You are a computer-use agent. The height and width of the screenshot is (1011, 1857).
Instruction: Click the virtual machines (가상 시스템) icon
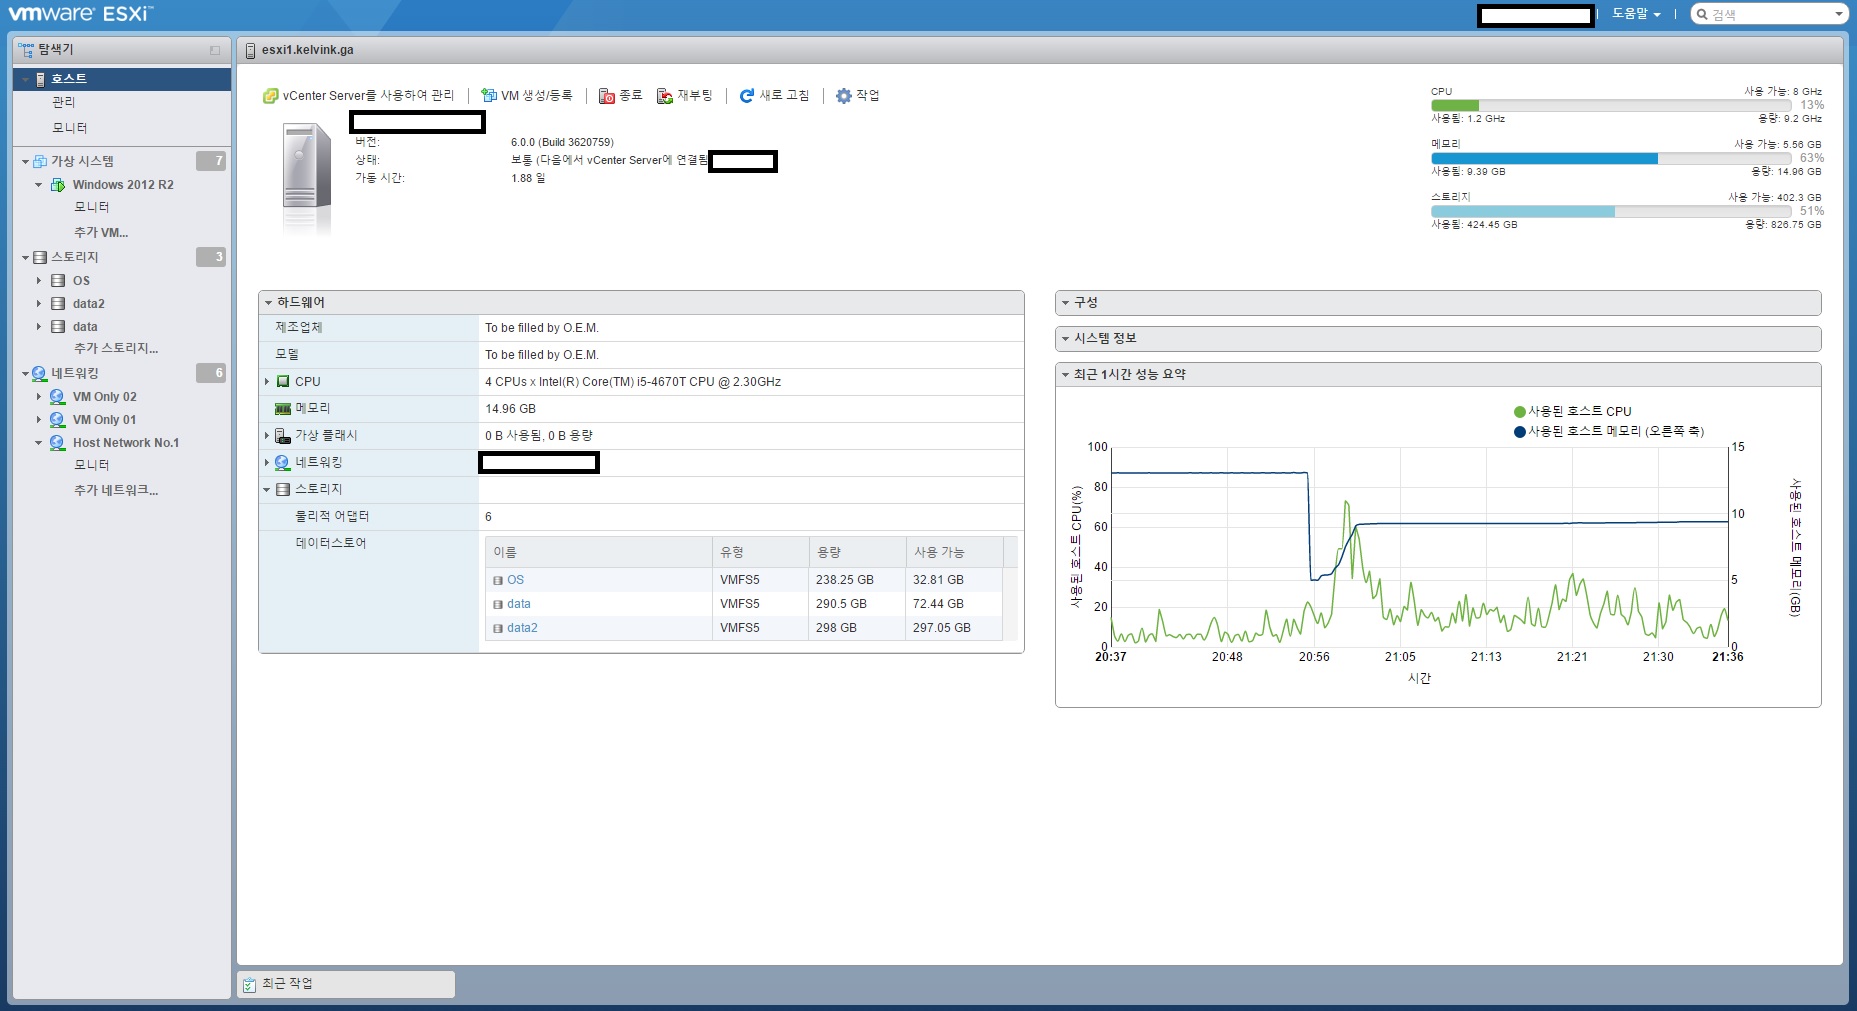(40, 161)
